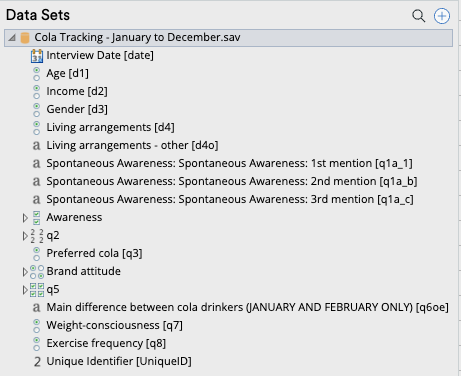Screen dimensions: 461x376
Task: Select the Age [d1] variable
Action: pos(68,73)
